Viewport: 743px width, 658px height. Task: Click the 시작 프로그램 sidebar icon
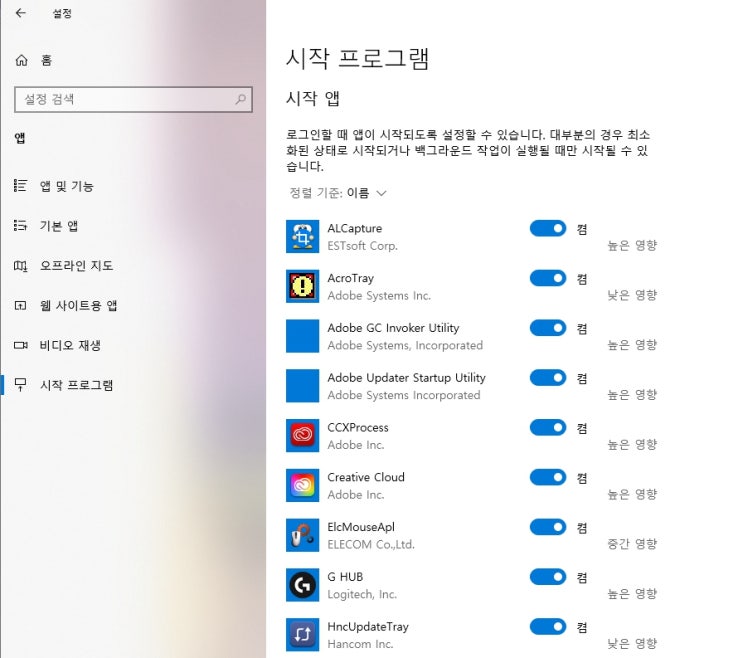click(20, 385)
